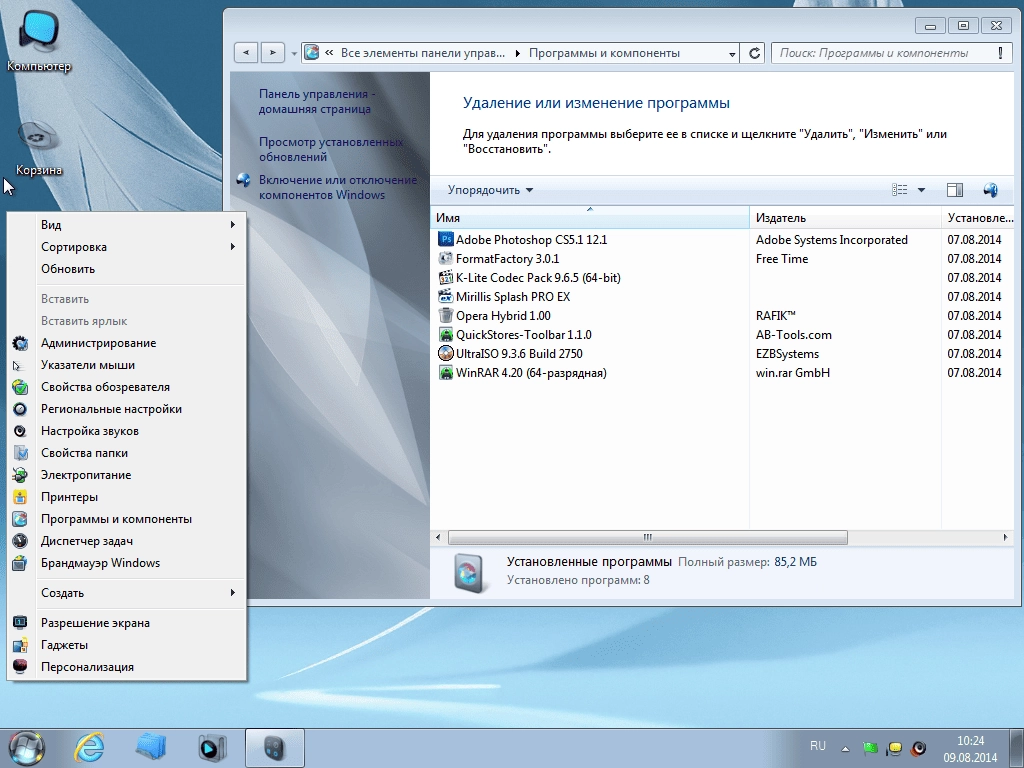Refresh the address bar location
Viewport: 1024px width, 768px height.
(x=754, y=54)
